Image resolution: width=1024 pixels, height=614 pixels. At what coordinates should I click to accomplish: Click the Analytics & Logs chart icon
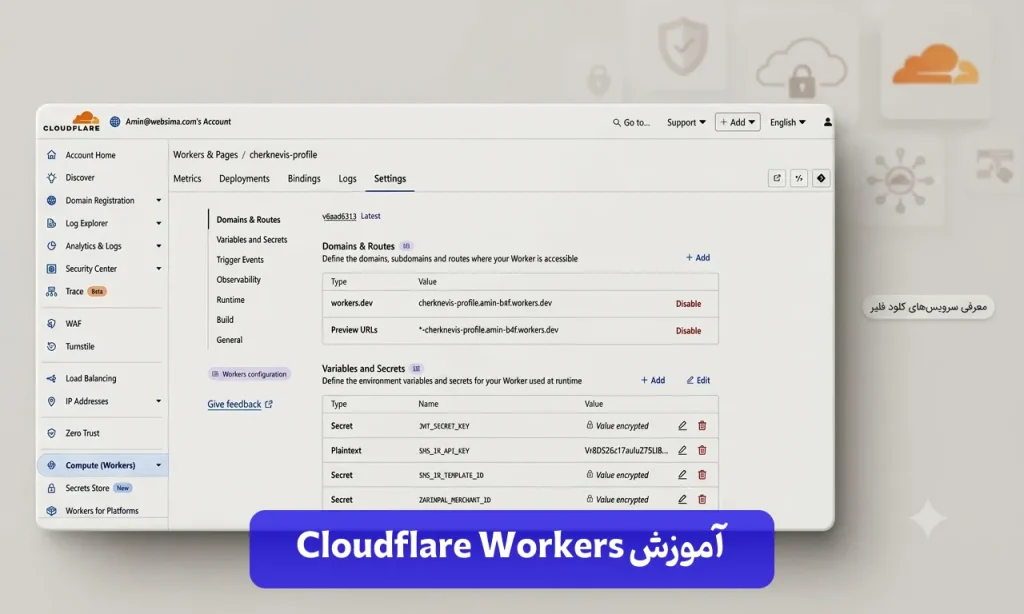(52, 246)
